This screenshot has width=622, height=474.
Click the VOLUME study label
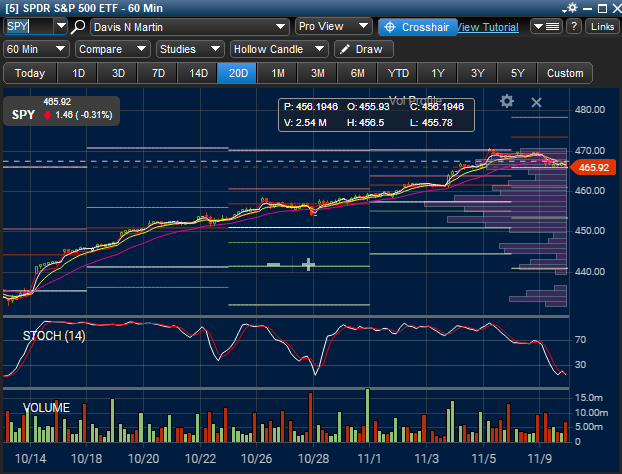(x=46, y=408)
